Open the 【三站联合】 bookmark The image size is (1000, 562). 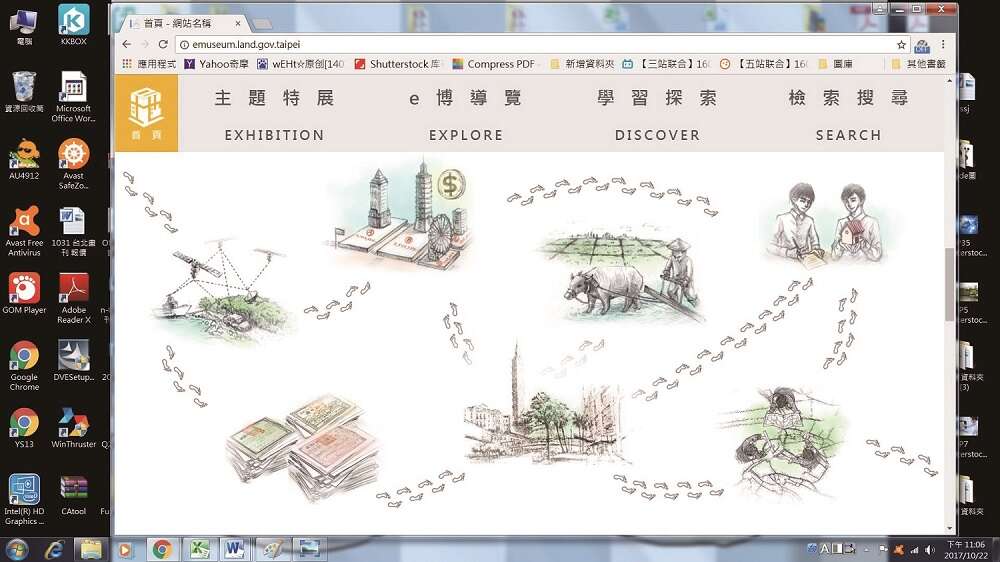pyautogui.click(x=666, y=64)
